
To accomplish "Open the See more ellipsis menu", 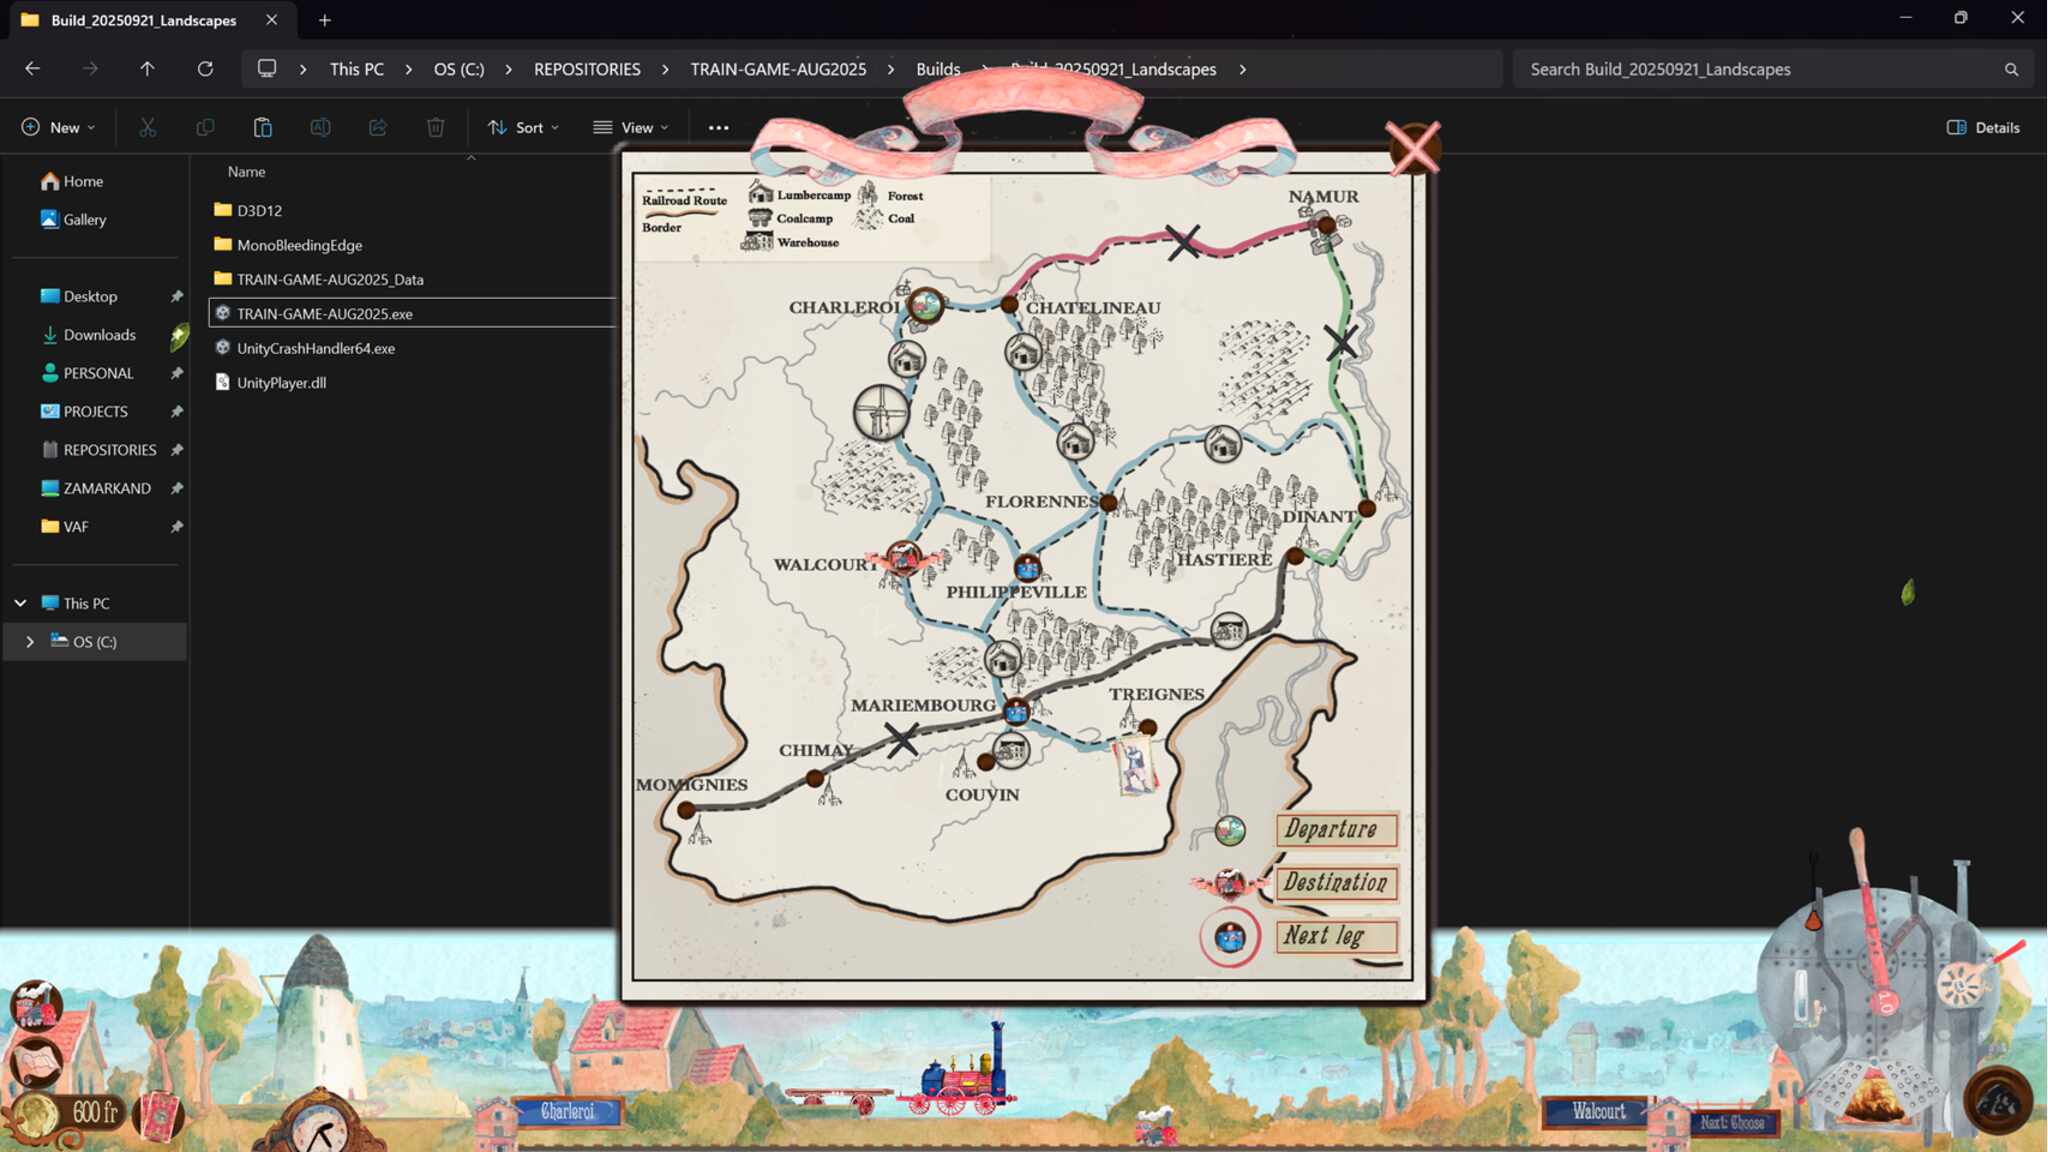I will [x=718, y=127].
